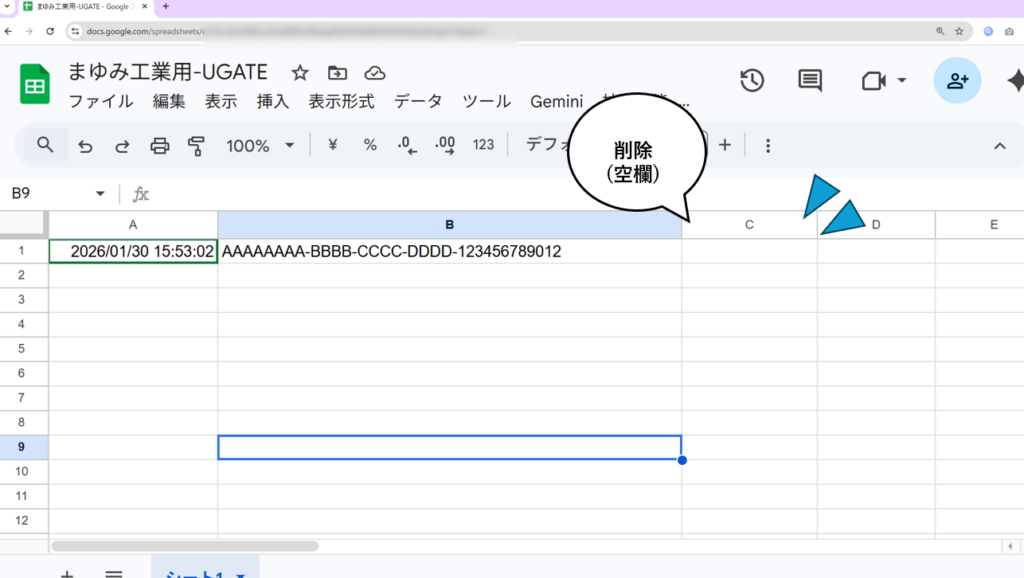
Task: Click the print icon
Action: tap(160, 146)
